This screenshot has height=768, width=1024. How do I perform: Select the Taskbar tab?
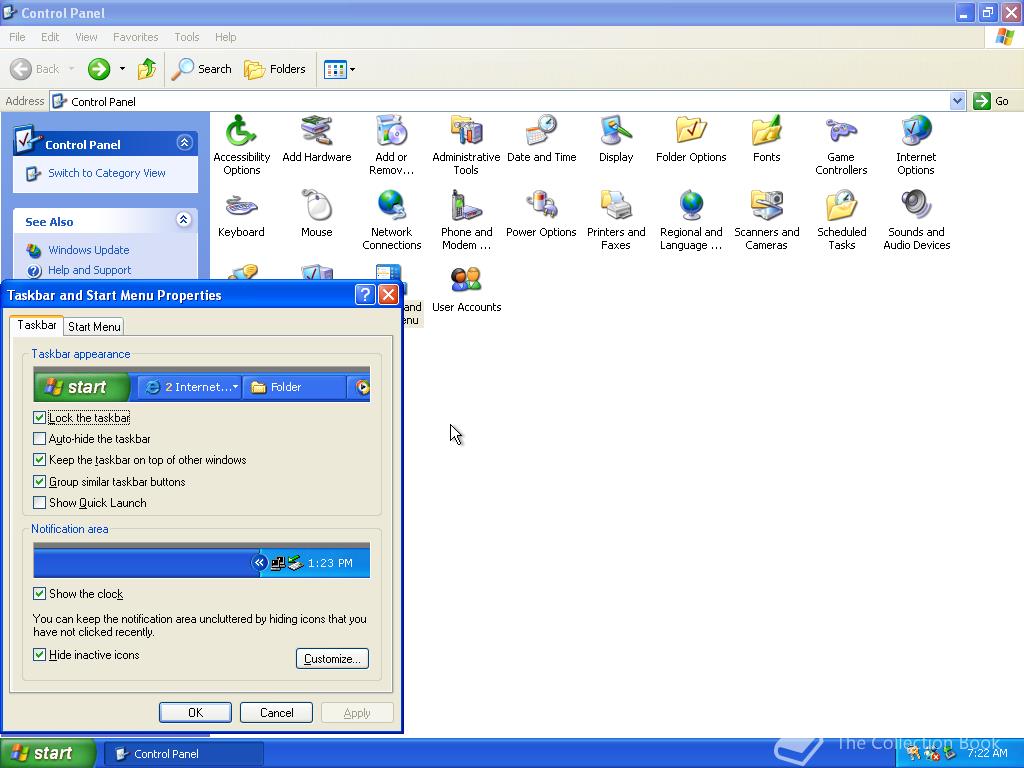(x=37, y=325)
